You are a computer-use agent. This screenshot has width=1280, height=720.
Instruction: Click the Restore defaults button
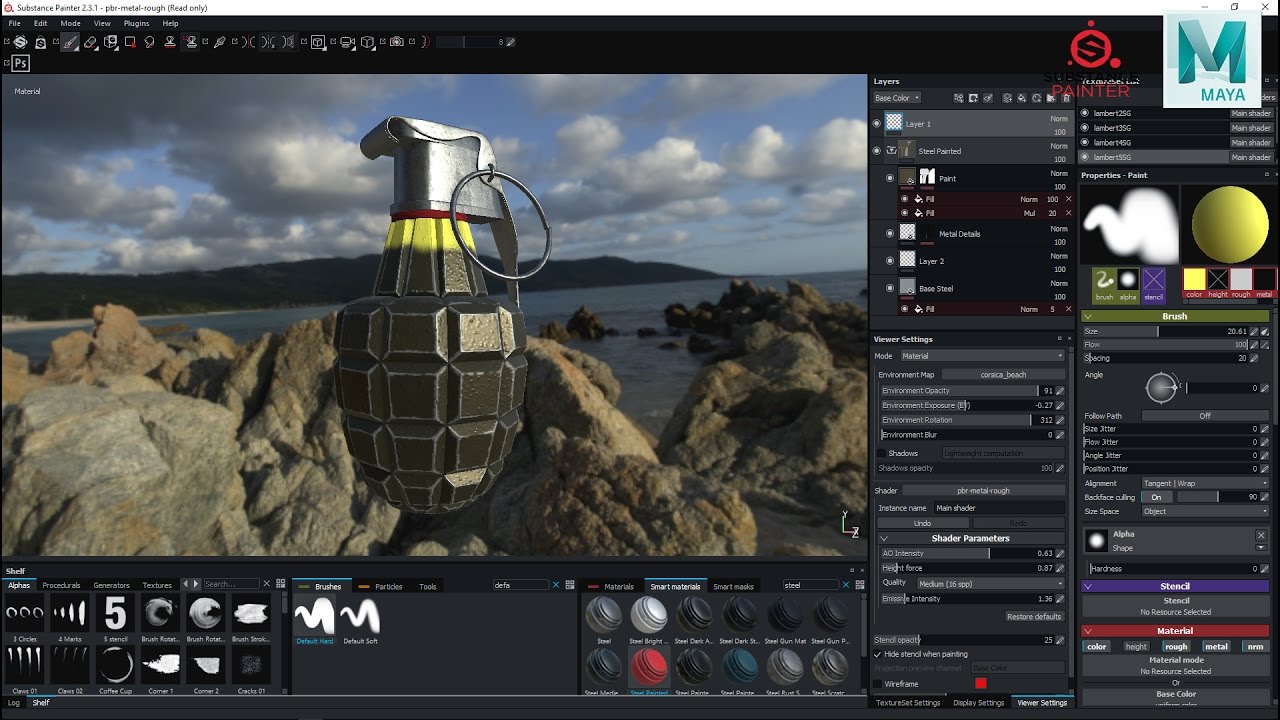click(1034, 616)
